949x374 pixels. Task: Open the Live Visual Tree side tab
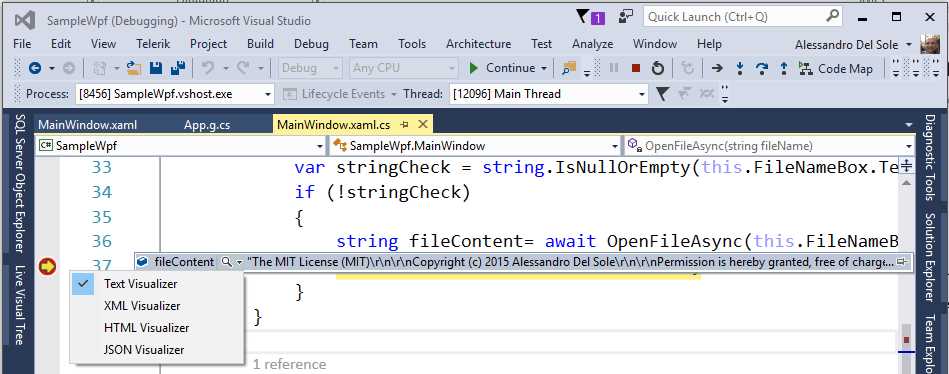click(x=19, y=306)
